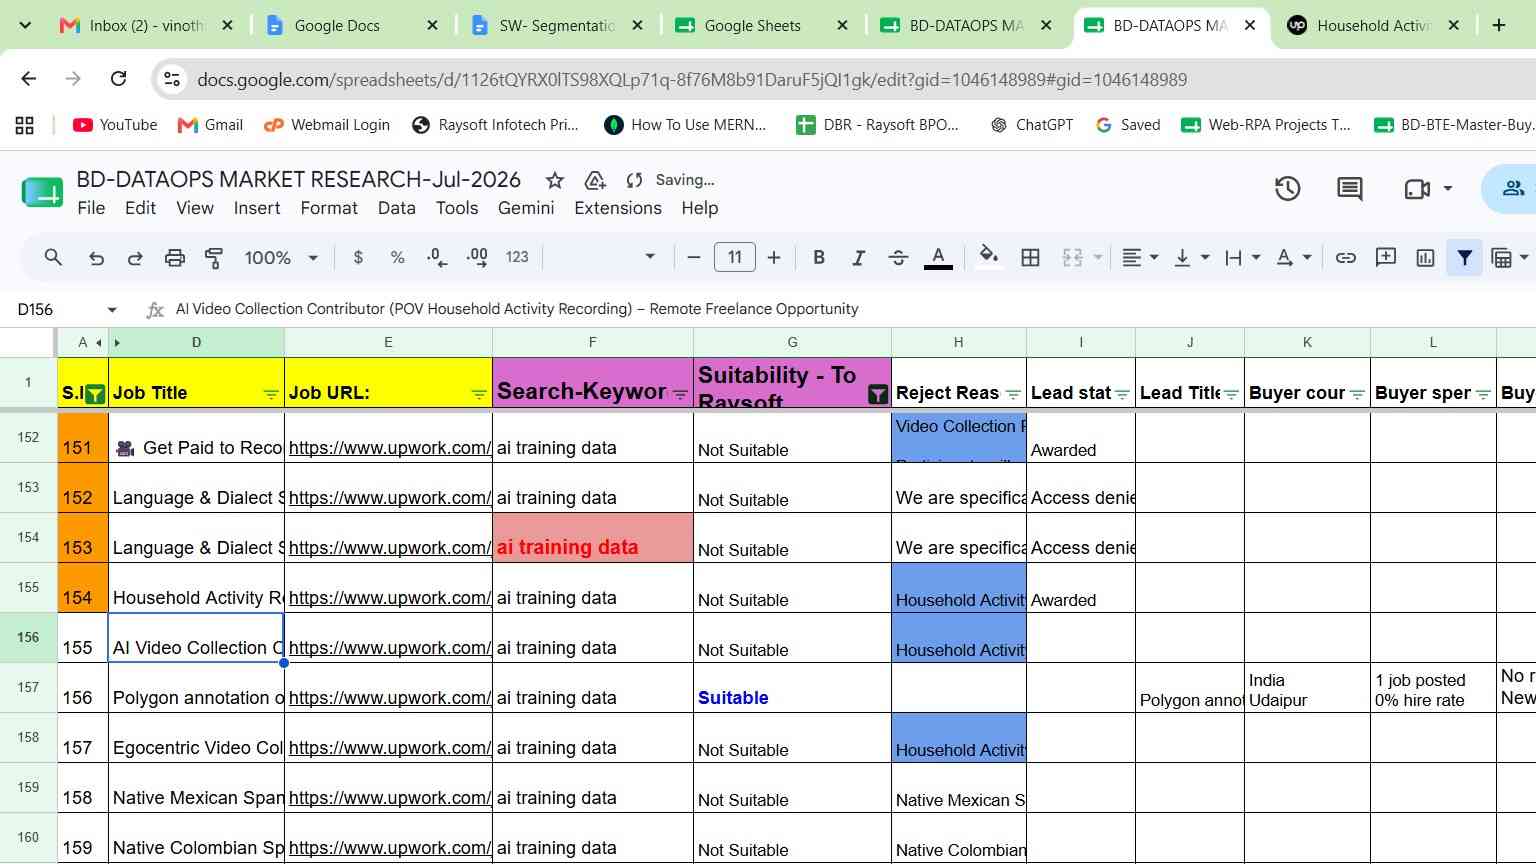Toggle bold formatting

(819, 258)
